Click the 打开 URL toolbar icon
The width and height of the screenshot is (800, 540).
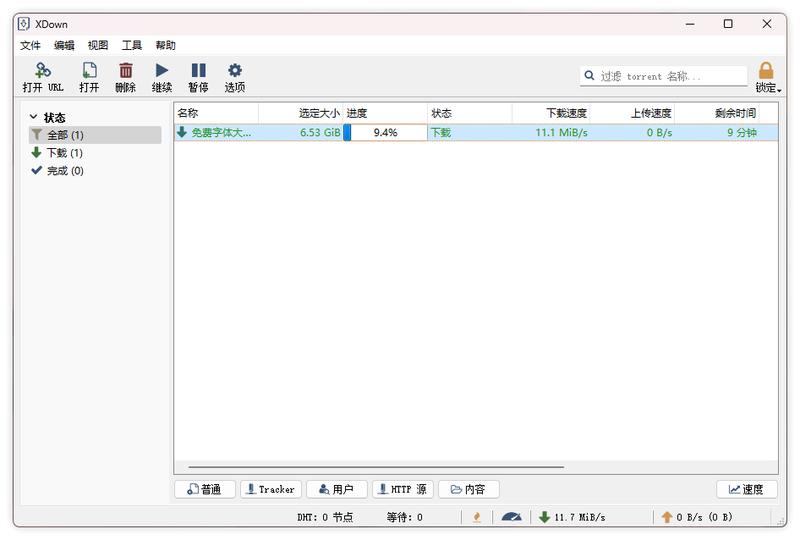(43, 70)
